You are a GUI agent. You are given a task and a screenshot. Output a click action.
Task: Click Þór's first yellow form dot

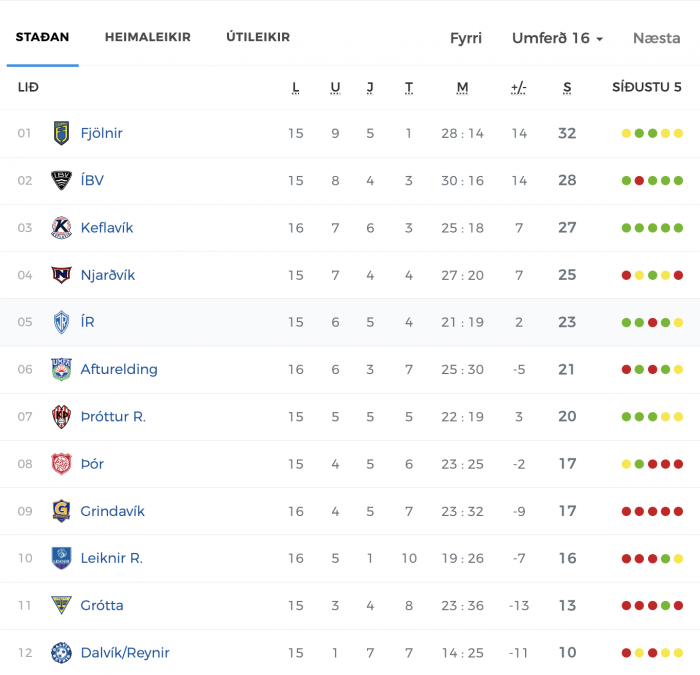[626, 464]
